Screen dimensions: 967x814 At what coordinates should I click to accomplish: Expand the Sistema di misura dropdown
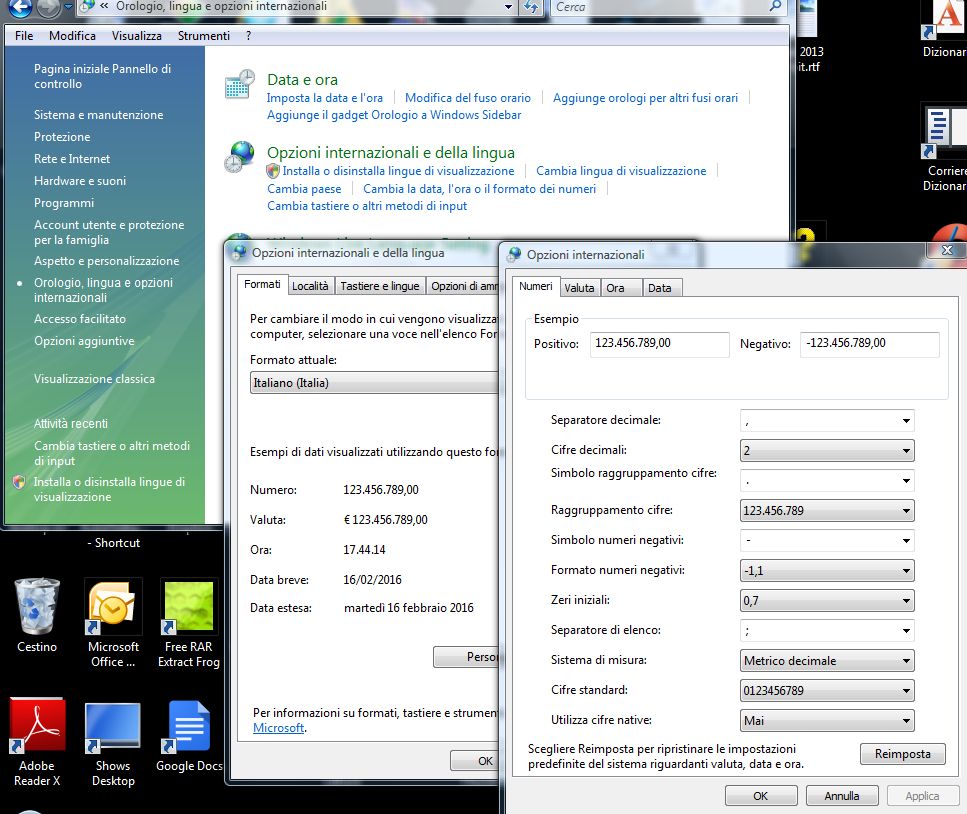tap(826, 661)
